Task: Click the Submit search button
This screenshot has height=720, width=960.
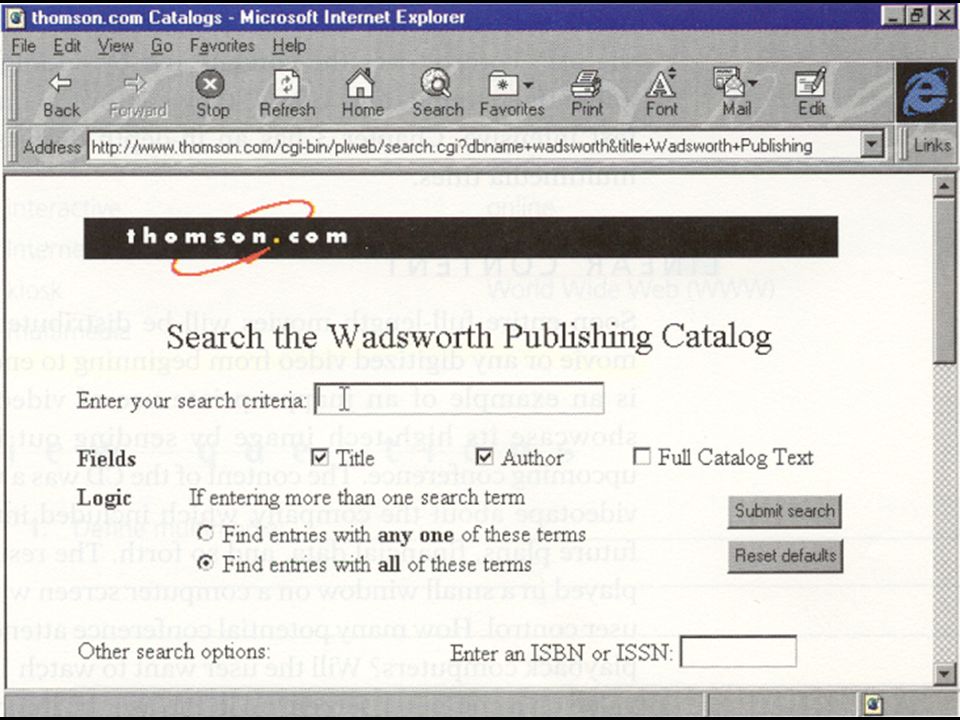Action: pyautogui.click(x=784, y=511)
